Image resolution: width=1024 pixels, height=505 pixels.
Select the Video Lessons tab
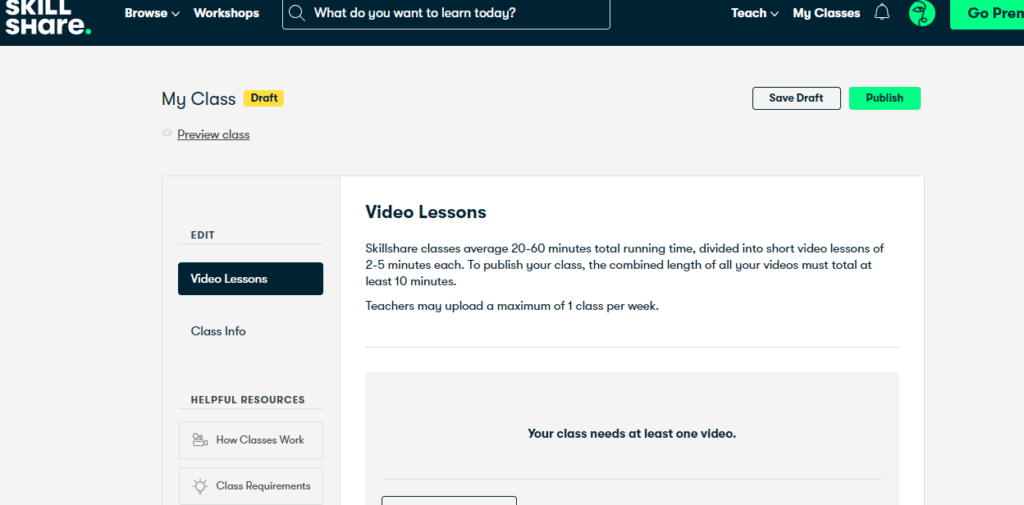[250, 279]
